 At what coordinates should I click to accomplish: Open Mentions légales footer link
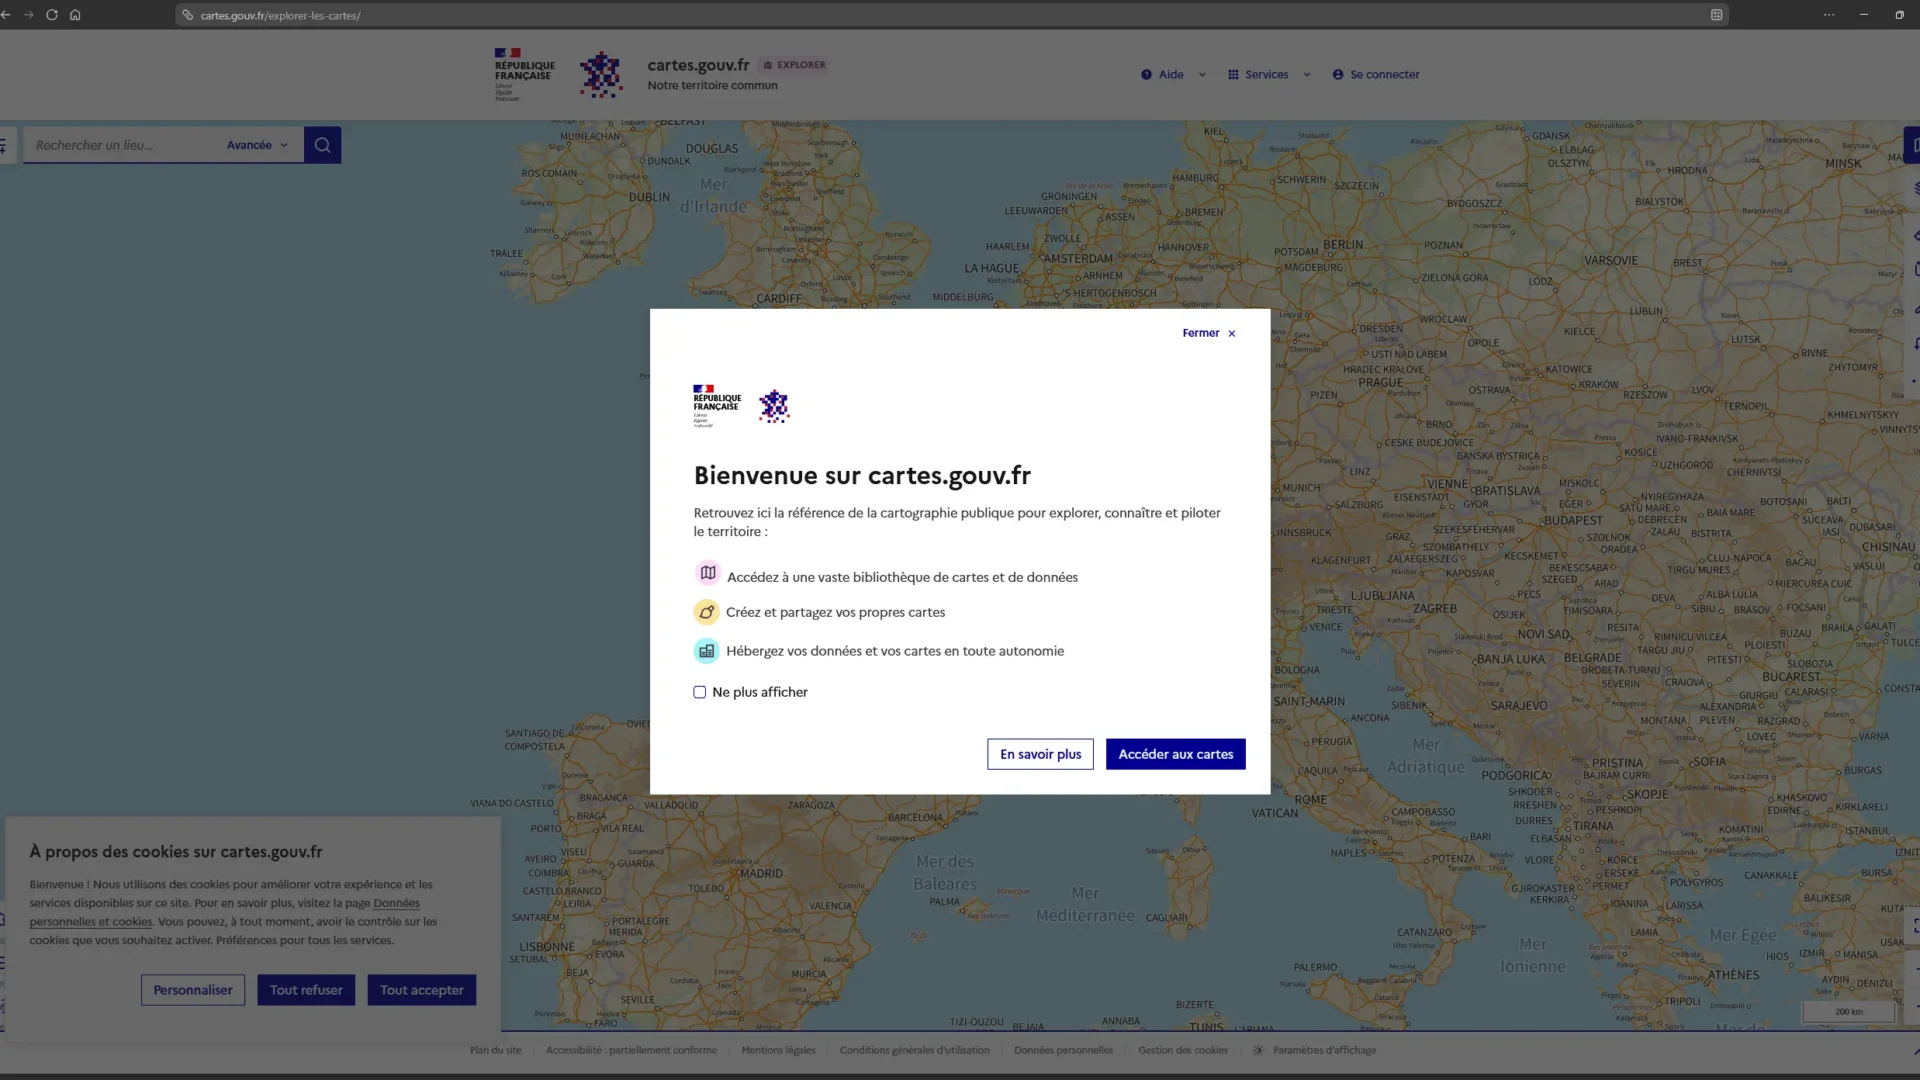click(x=778, y=1050)
